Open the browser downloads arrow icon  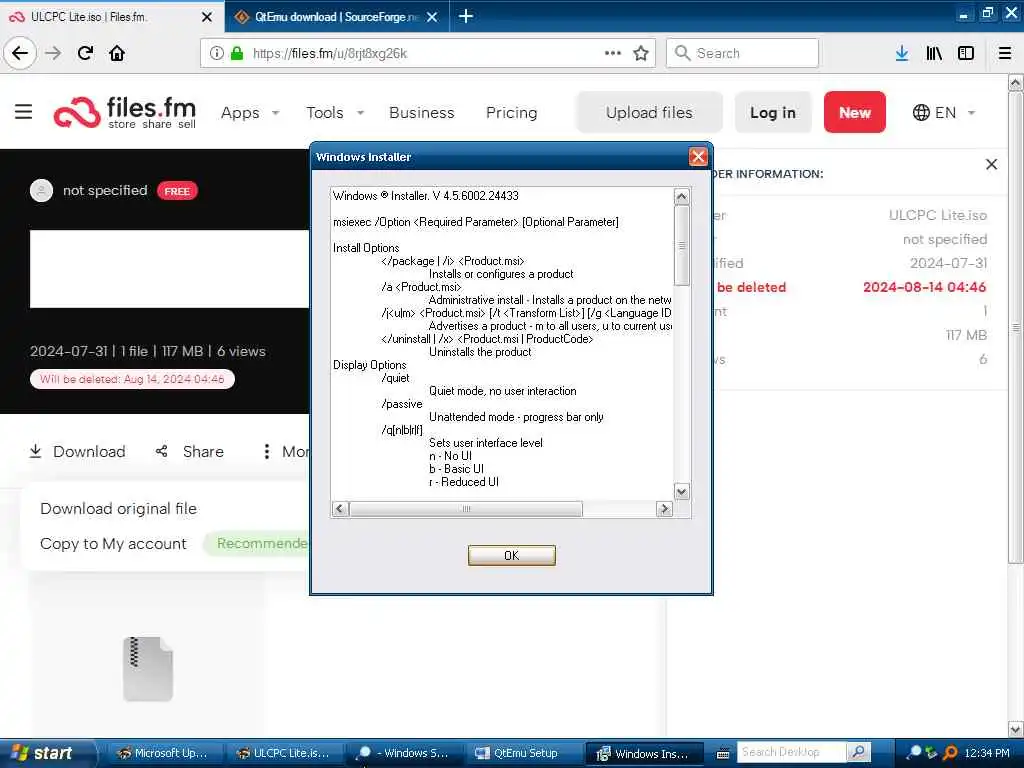coord(902,53)
